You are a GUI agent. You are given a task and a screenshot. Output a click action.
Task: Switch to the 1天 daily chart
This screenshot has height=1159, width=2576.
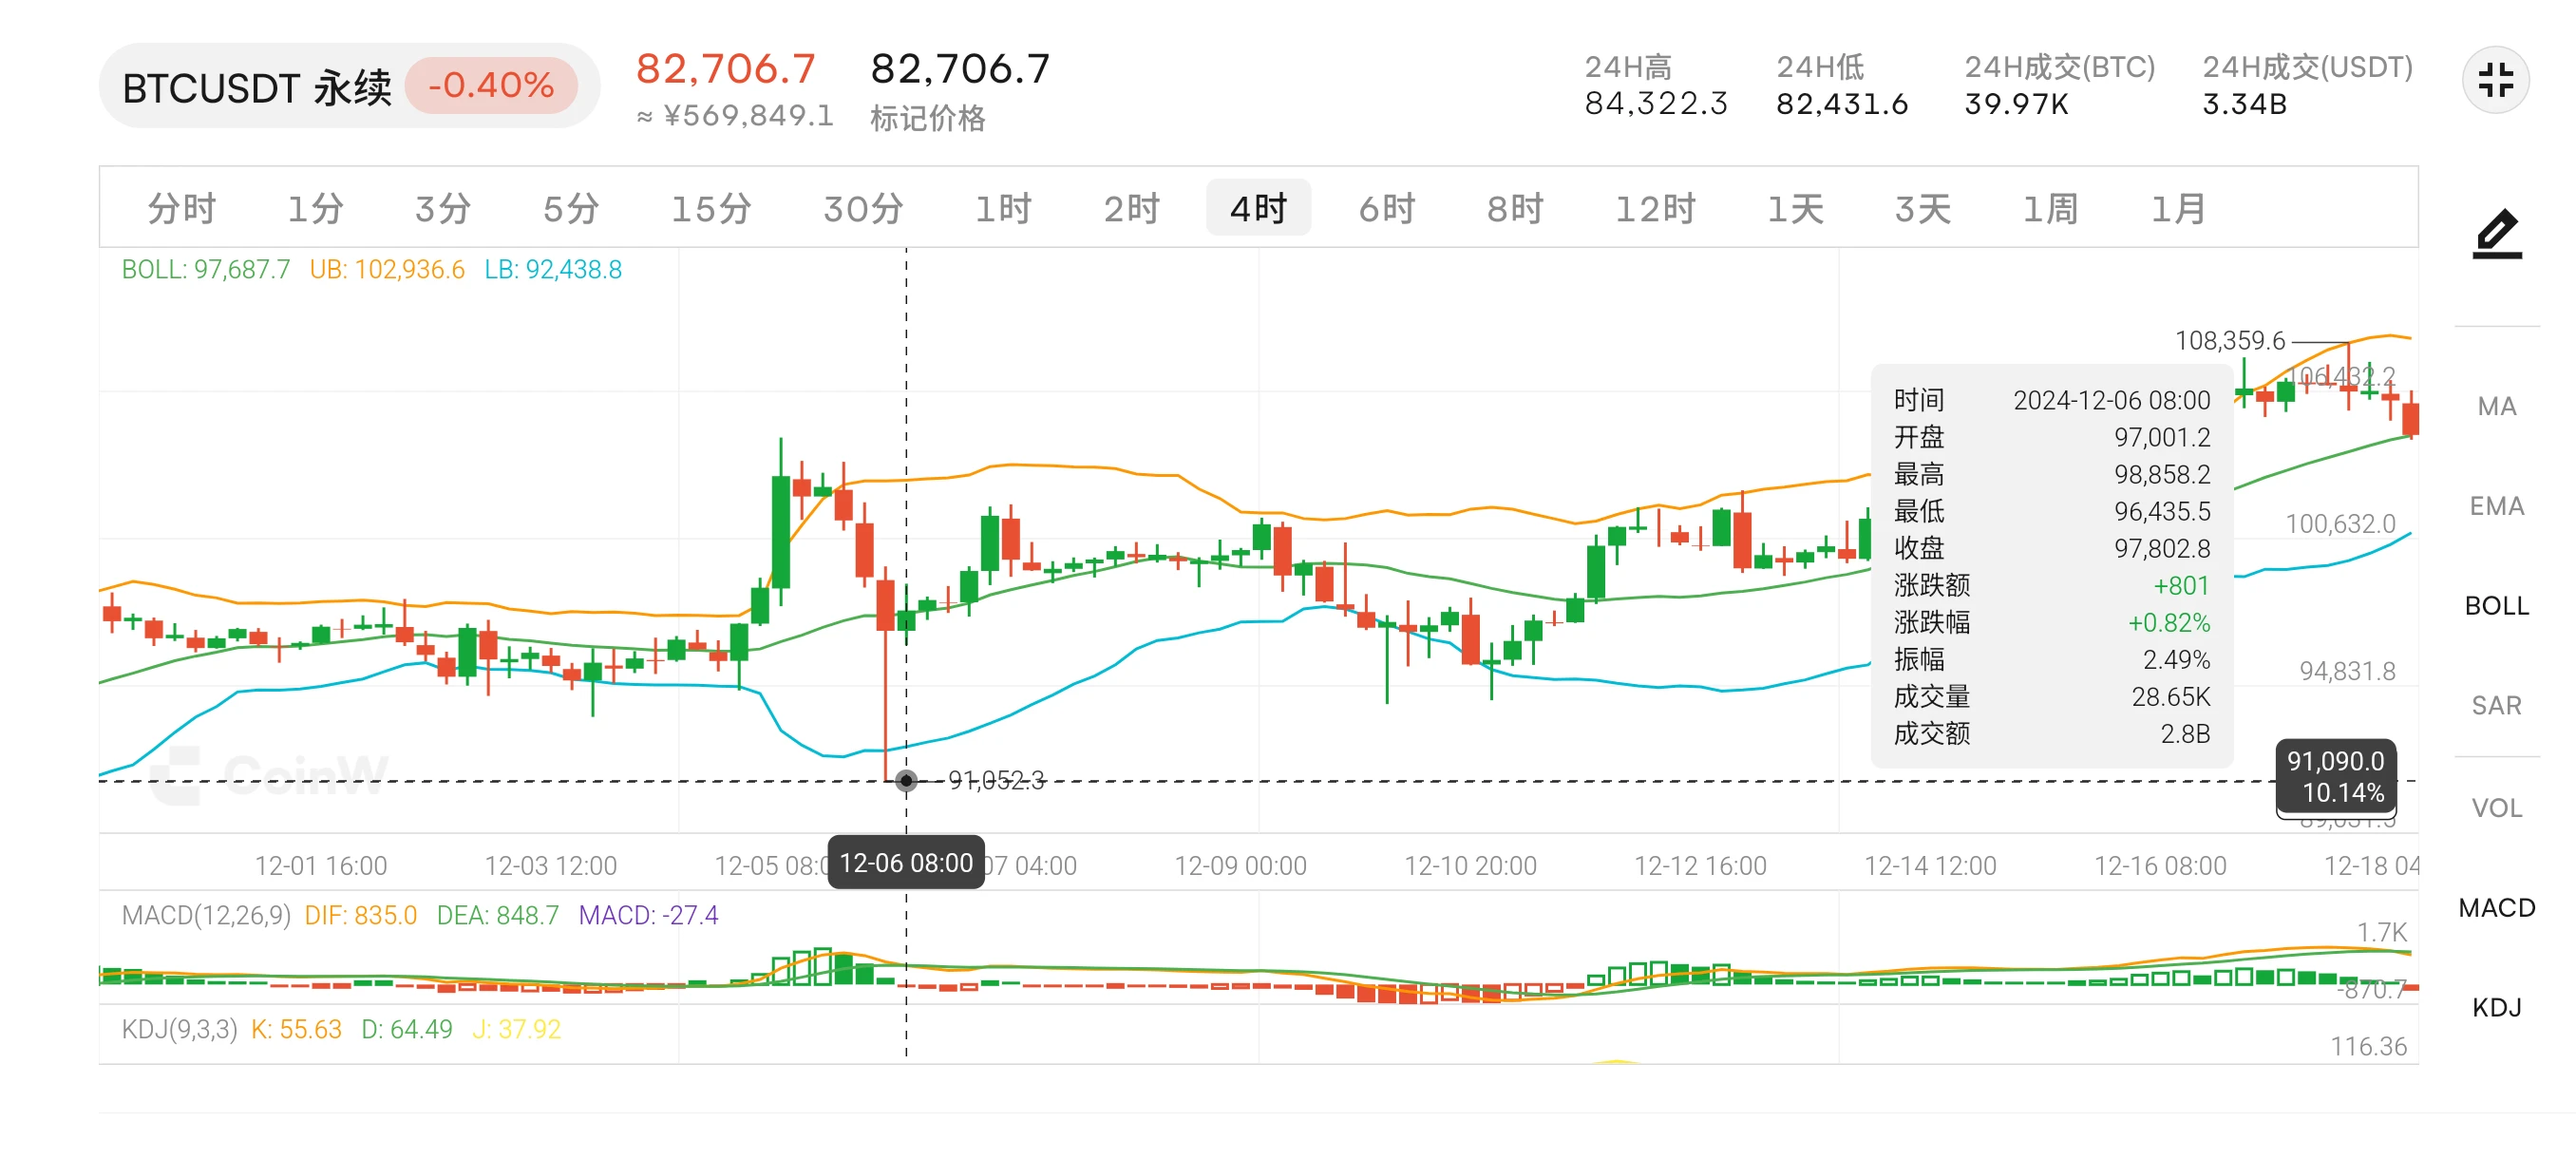tap(1795, 208)
